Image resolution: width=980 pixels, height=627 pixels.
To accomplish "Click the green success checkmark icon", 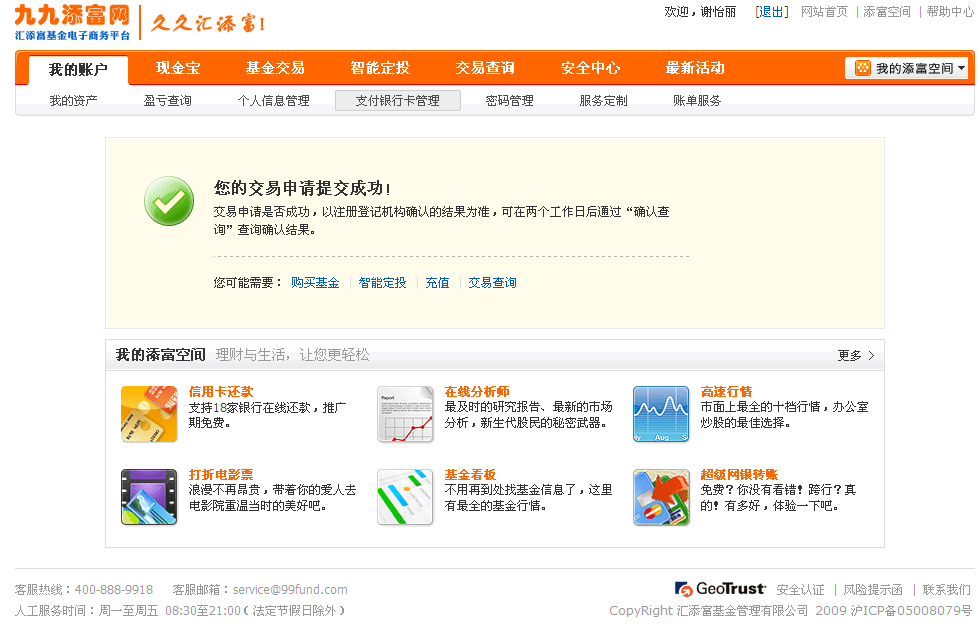I will coord(169,201).
